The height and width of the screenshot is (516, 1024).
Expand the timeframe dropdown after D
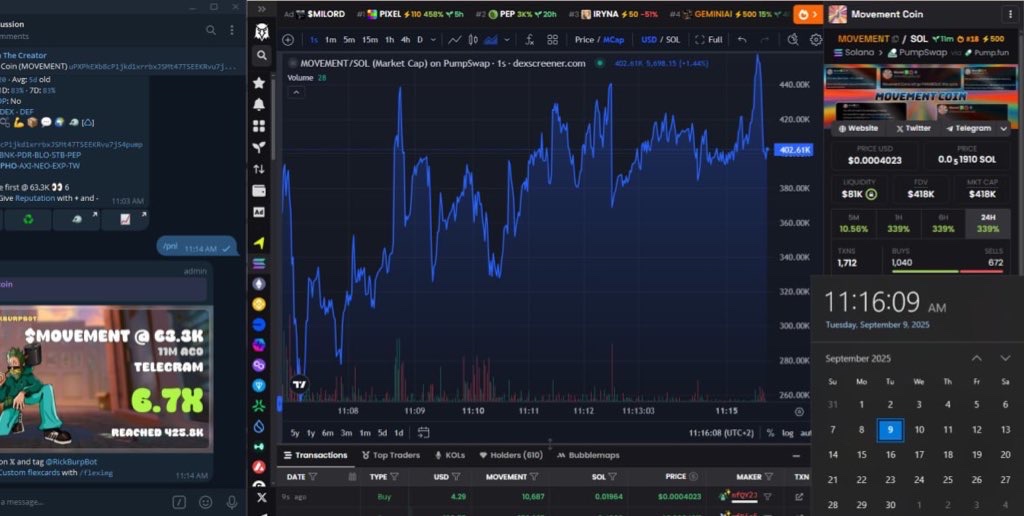point(434,40)
